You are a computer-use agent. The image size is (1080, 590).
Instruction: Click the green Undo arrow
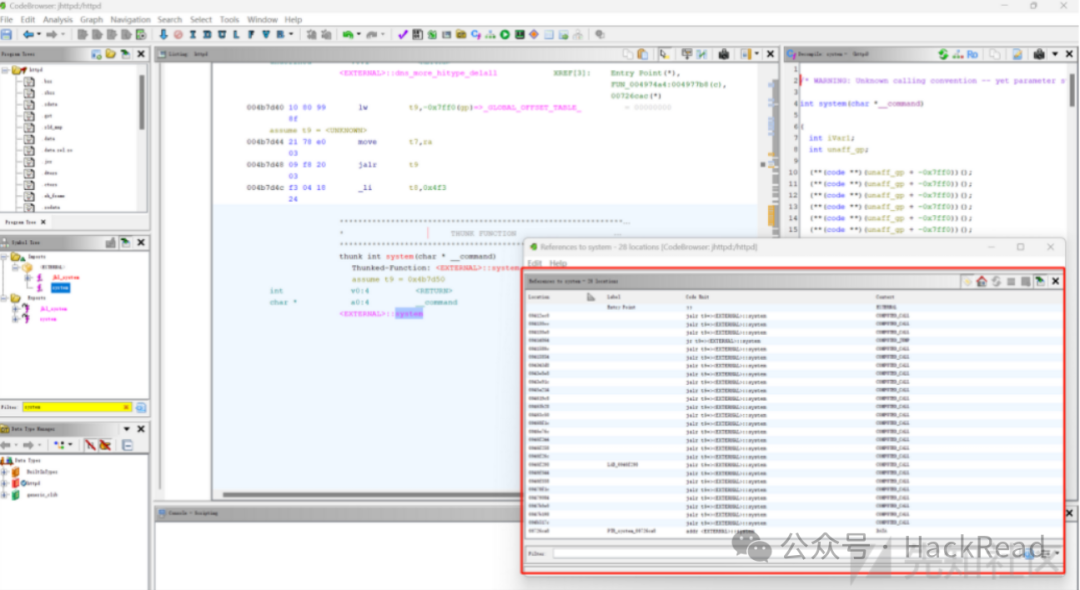click(348, 34)
